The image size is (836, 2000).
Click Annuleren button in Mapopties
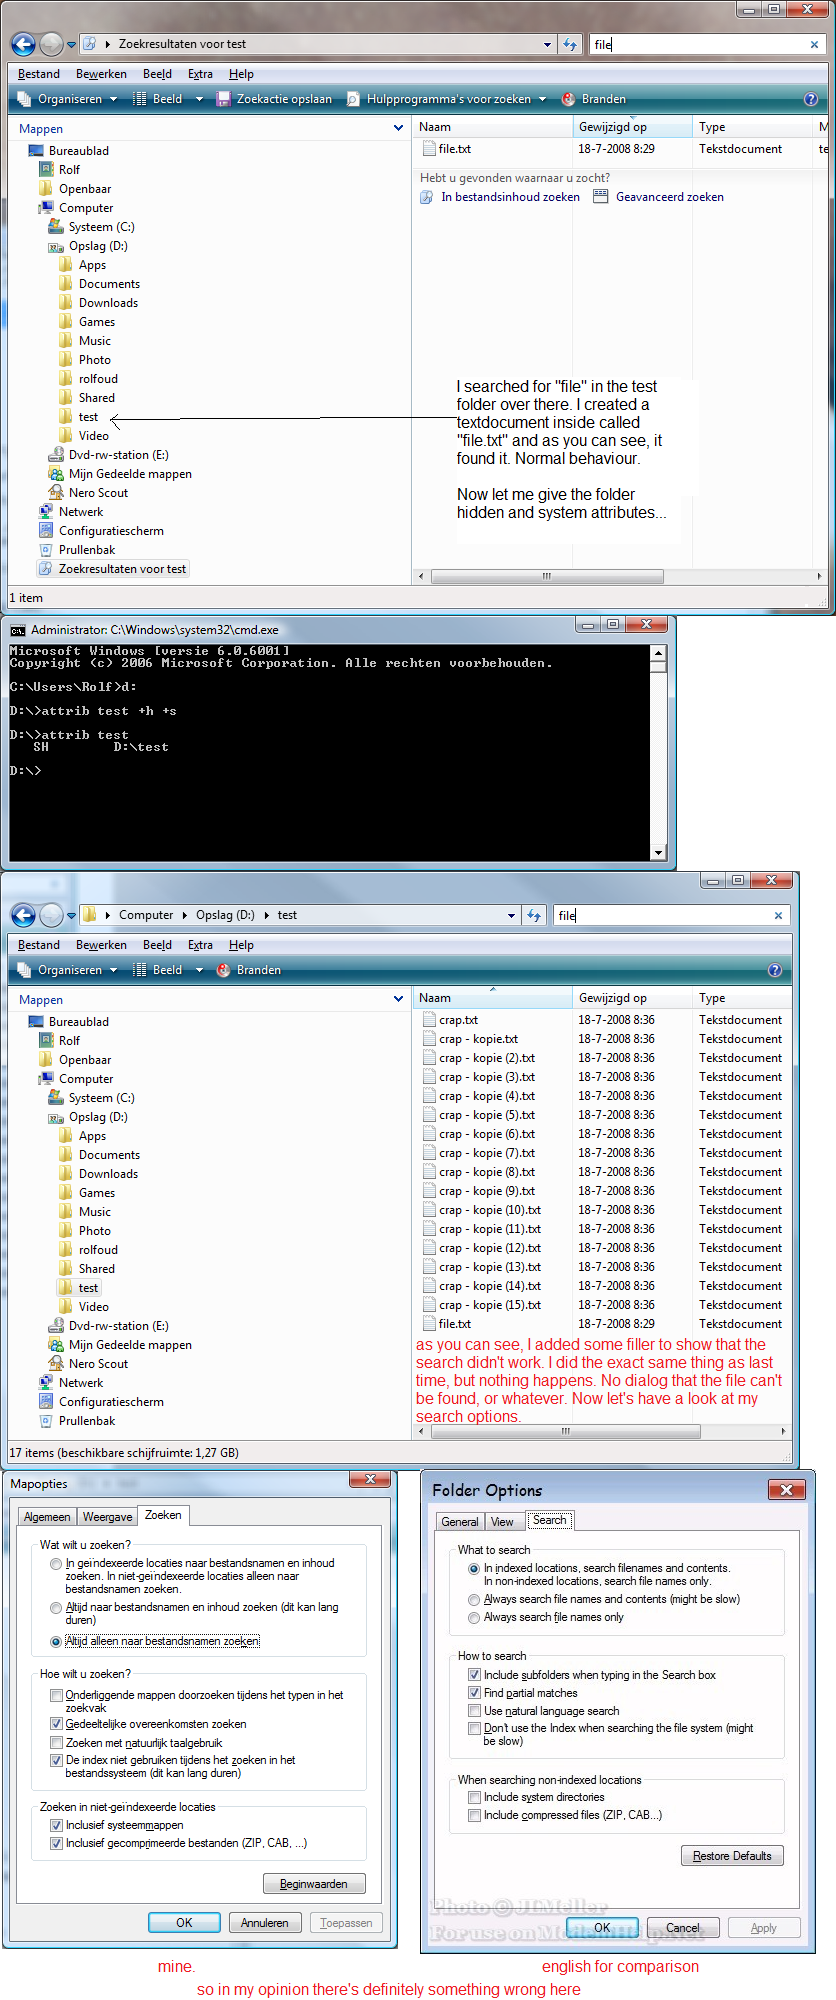click(265, 1923)
